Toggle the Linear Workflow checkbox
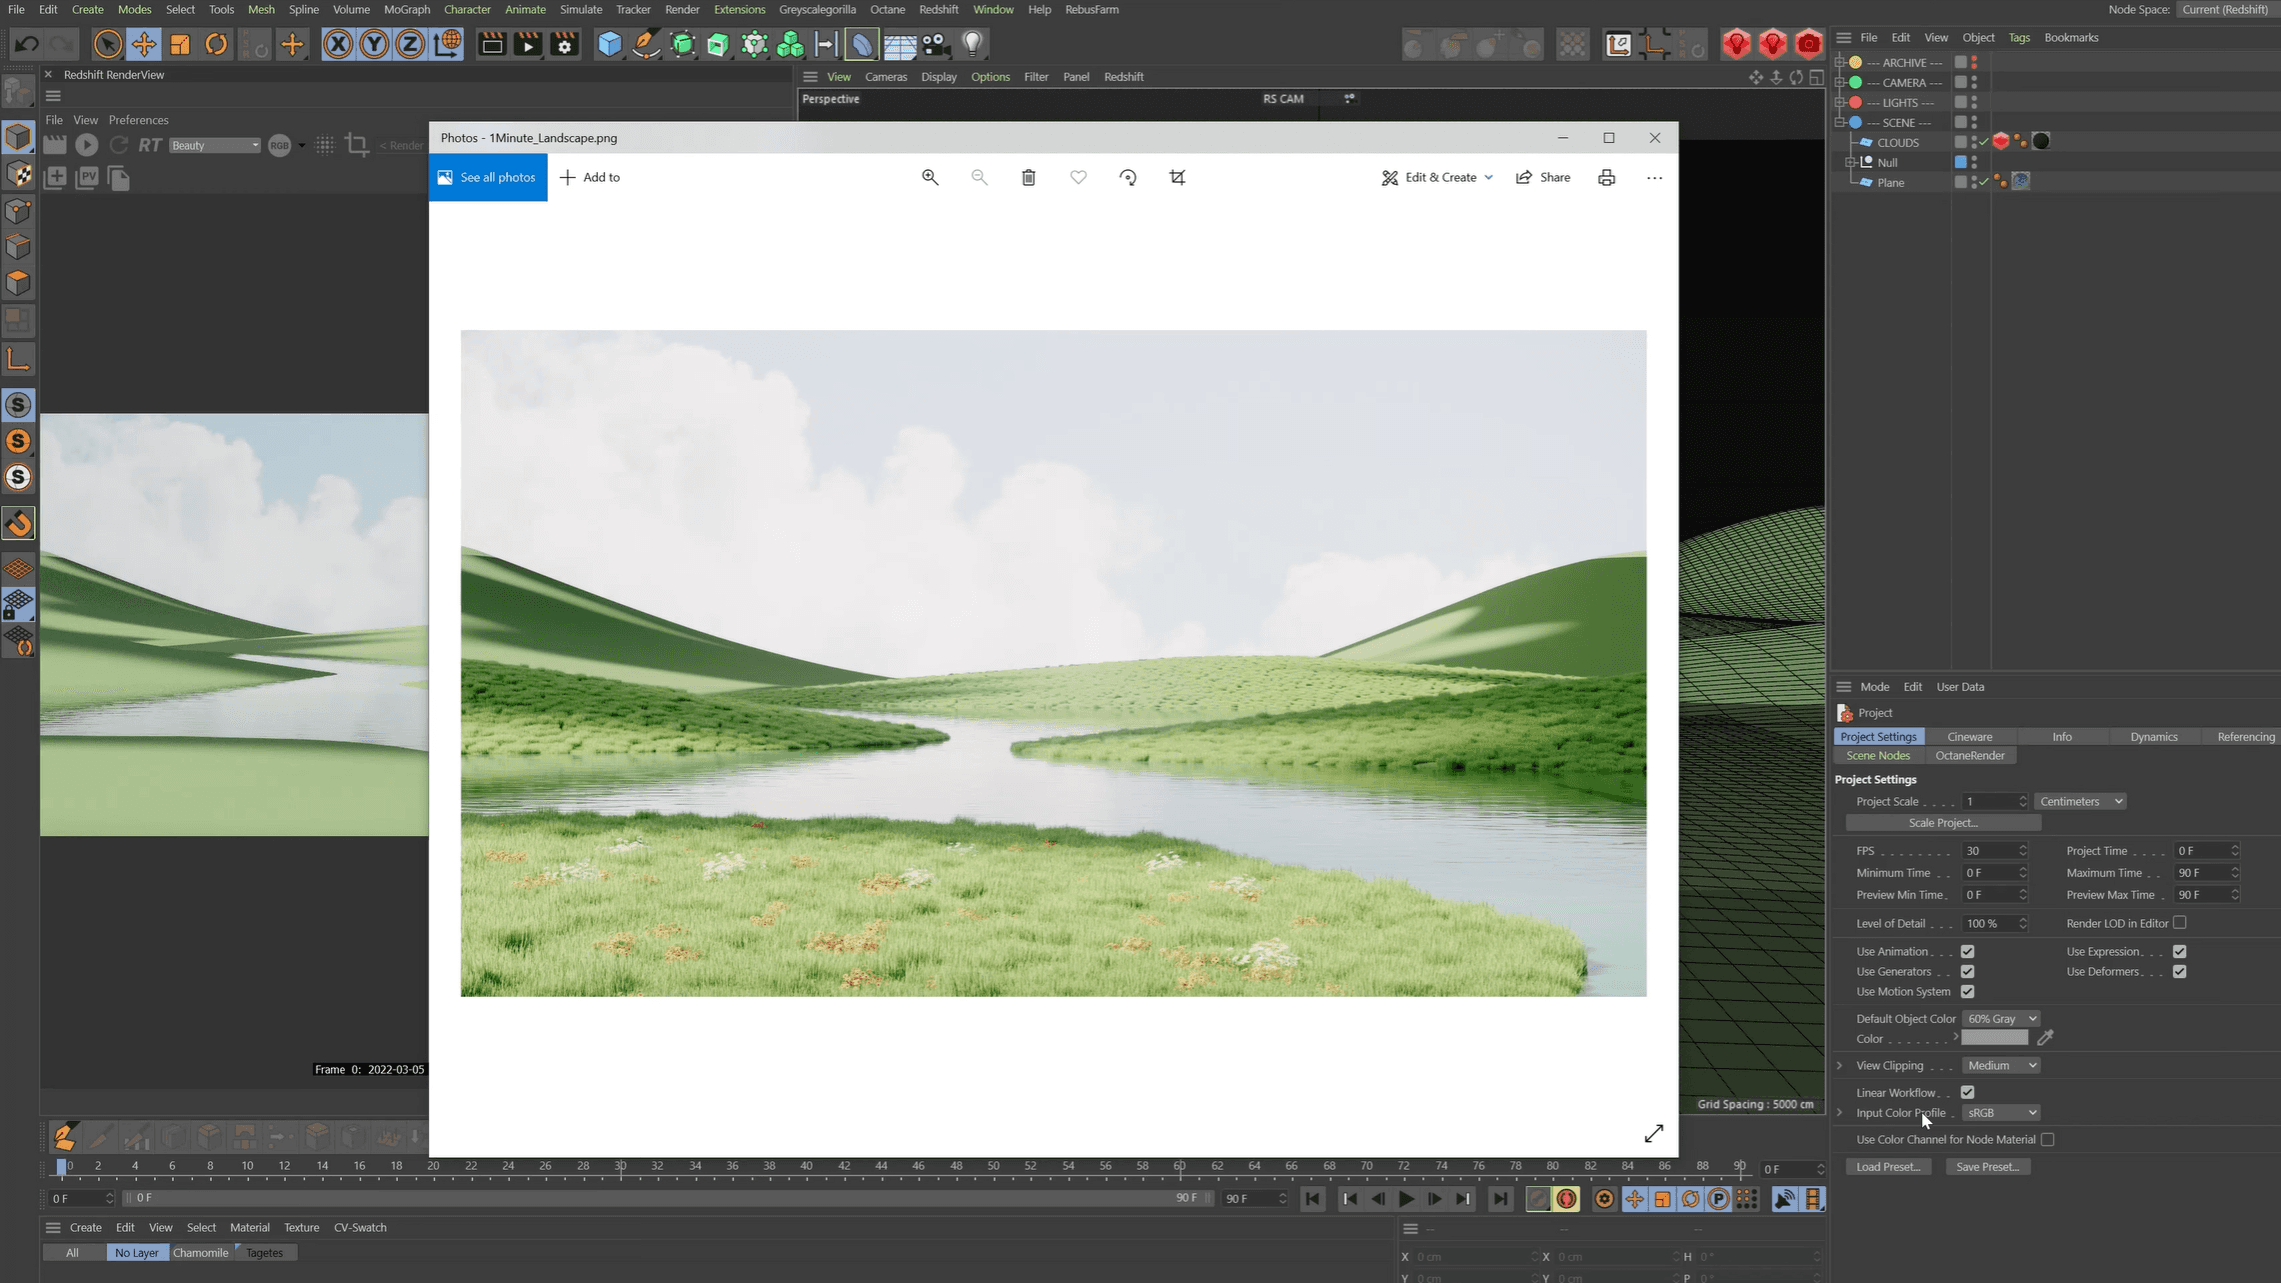This screenshot has width=2281, height=1283. pyautogui.click(x=1967, y=1092)
